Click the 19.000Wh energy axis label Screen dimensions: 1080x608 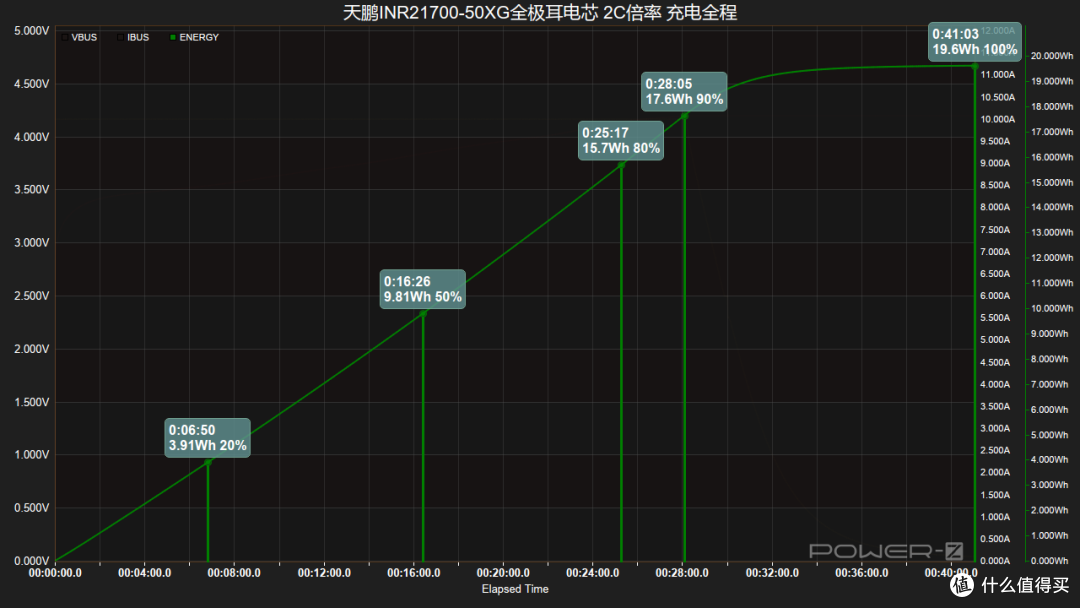[x=1052, y=81]
